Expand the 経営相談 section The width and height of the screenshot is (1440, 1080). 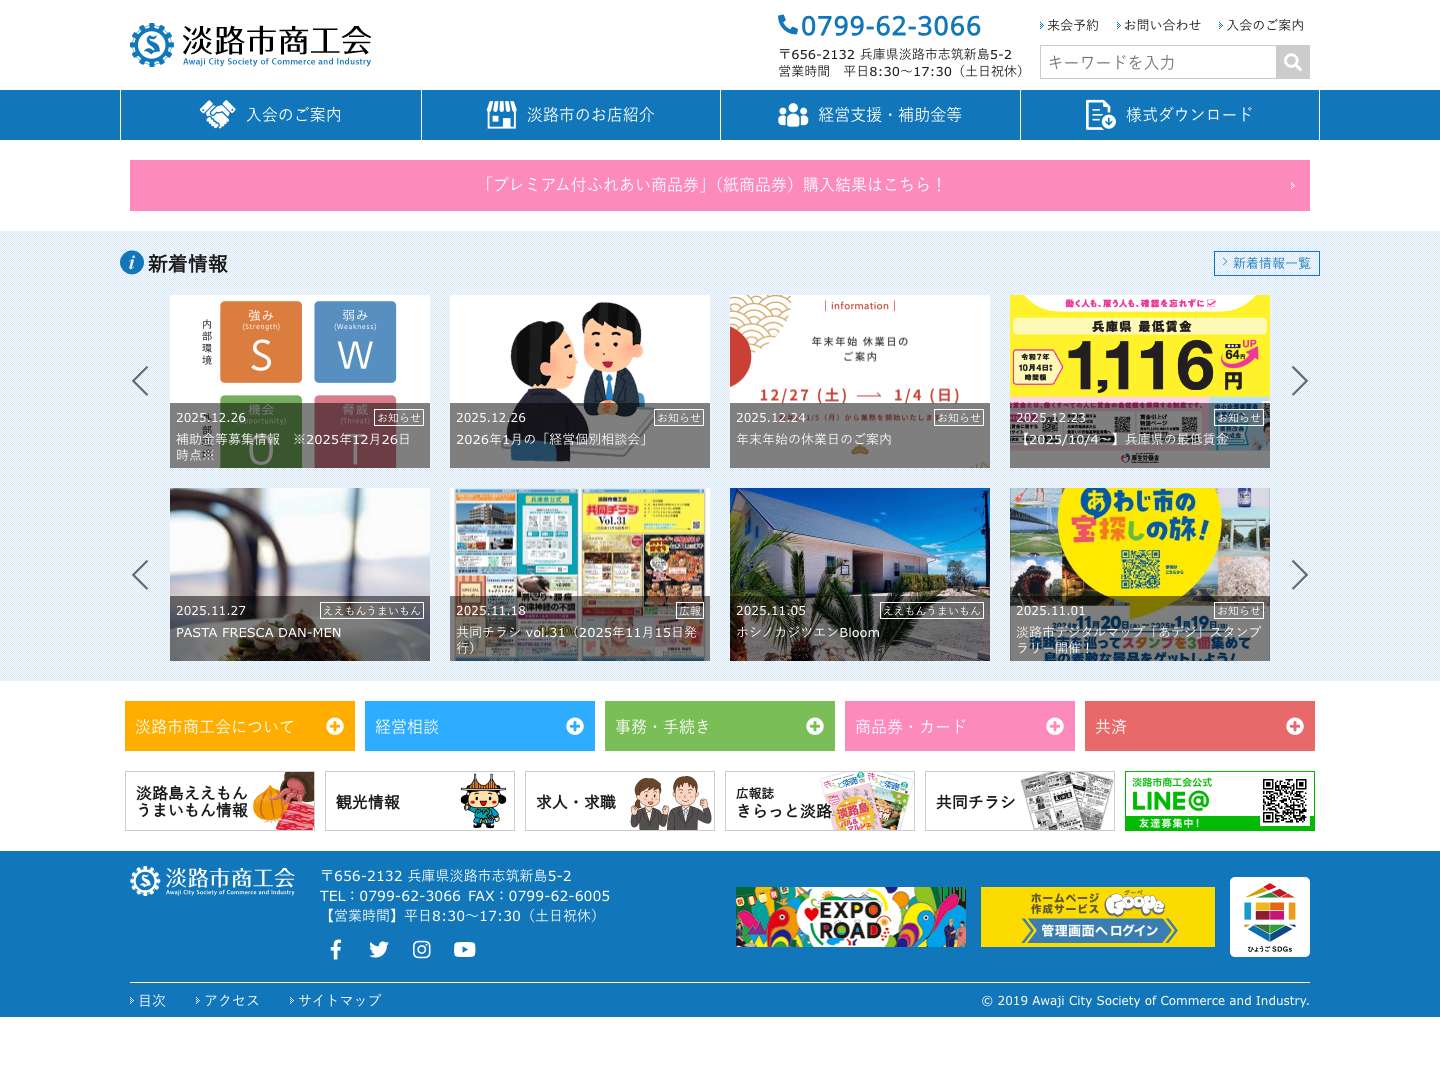pos(479,726)
